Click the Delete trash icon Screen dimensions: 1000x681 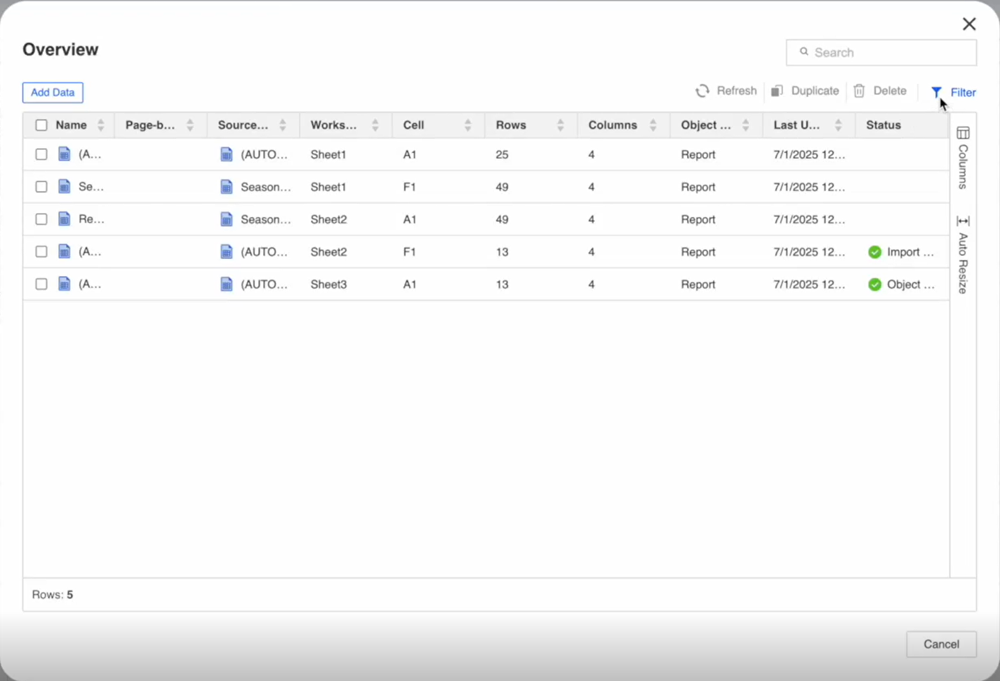click(859, 91)
